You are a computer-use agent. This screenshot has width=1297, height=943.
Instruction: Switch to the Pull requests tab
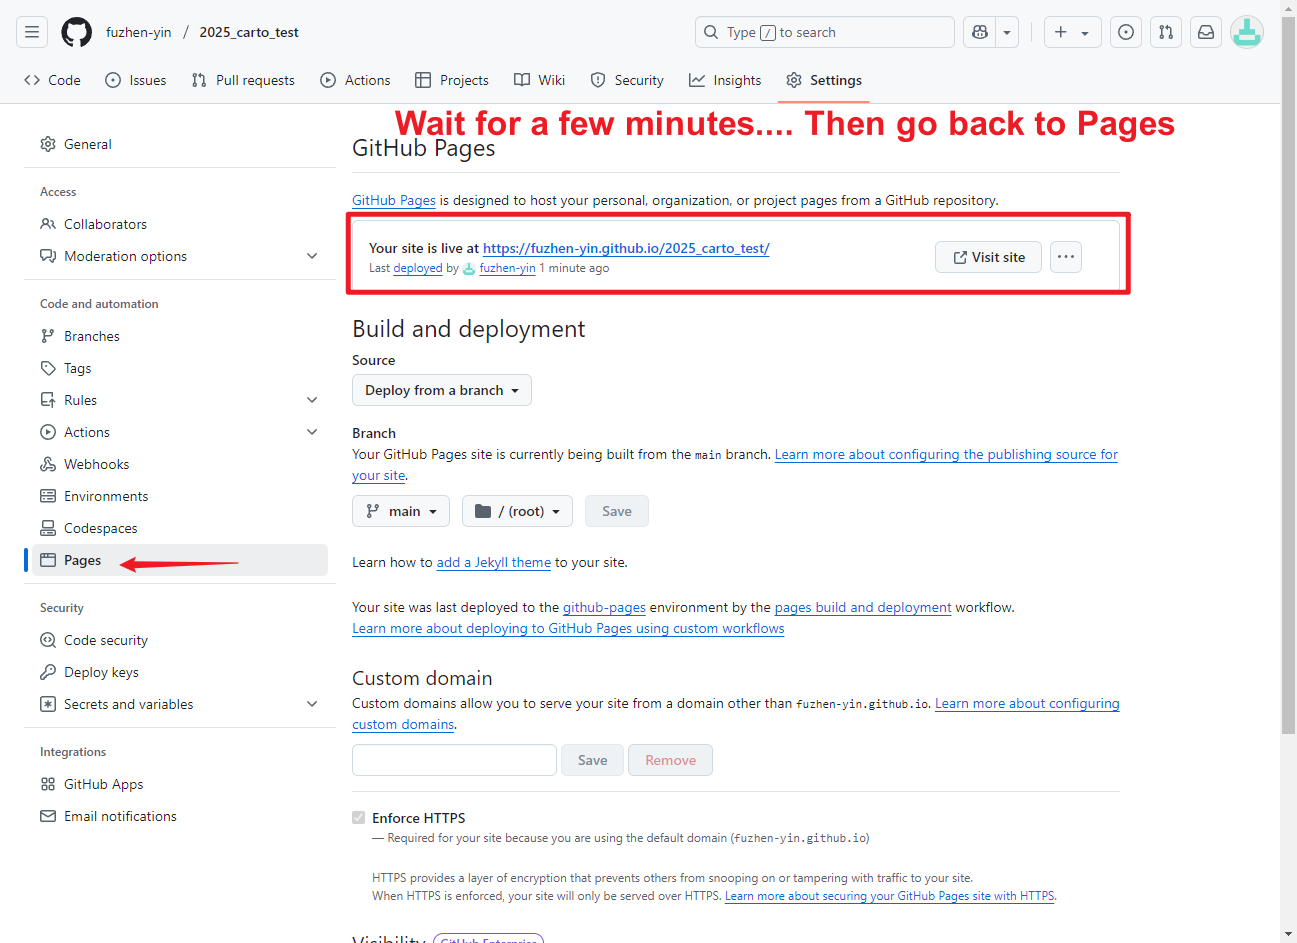(x=243, y=80)
